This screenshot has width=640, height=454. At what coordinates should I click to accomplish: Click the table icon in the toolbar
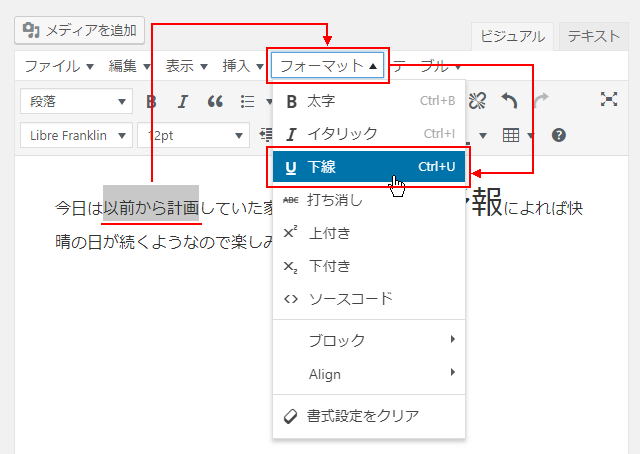click(x=511, y=135)
